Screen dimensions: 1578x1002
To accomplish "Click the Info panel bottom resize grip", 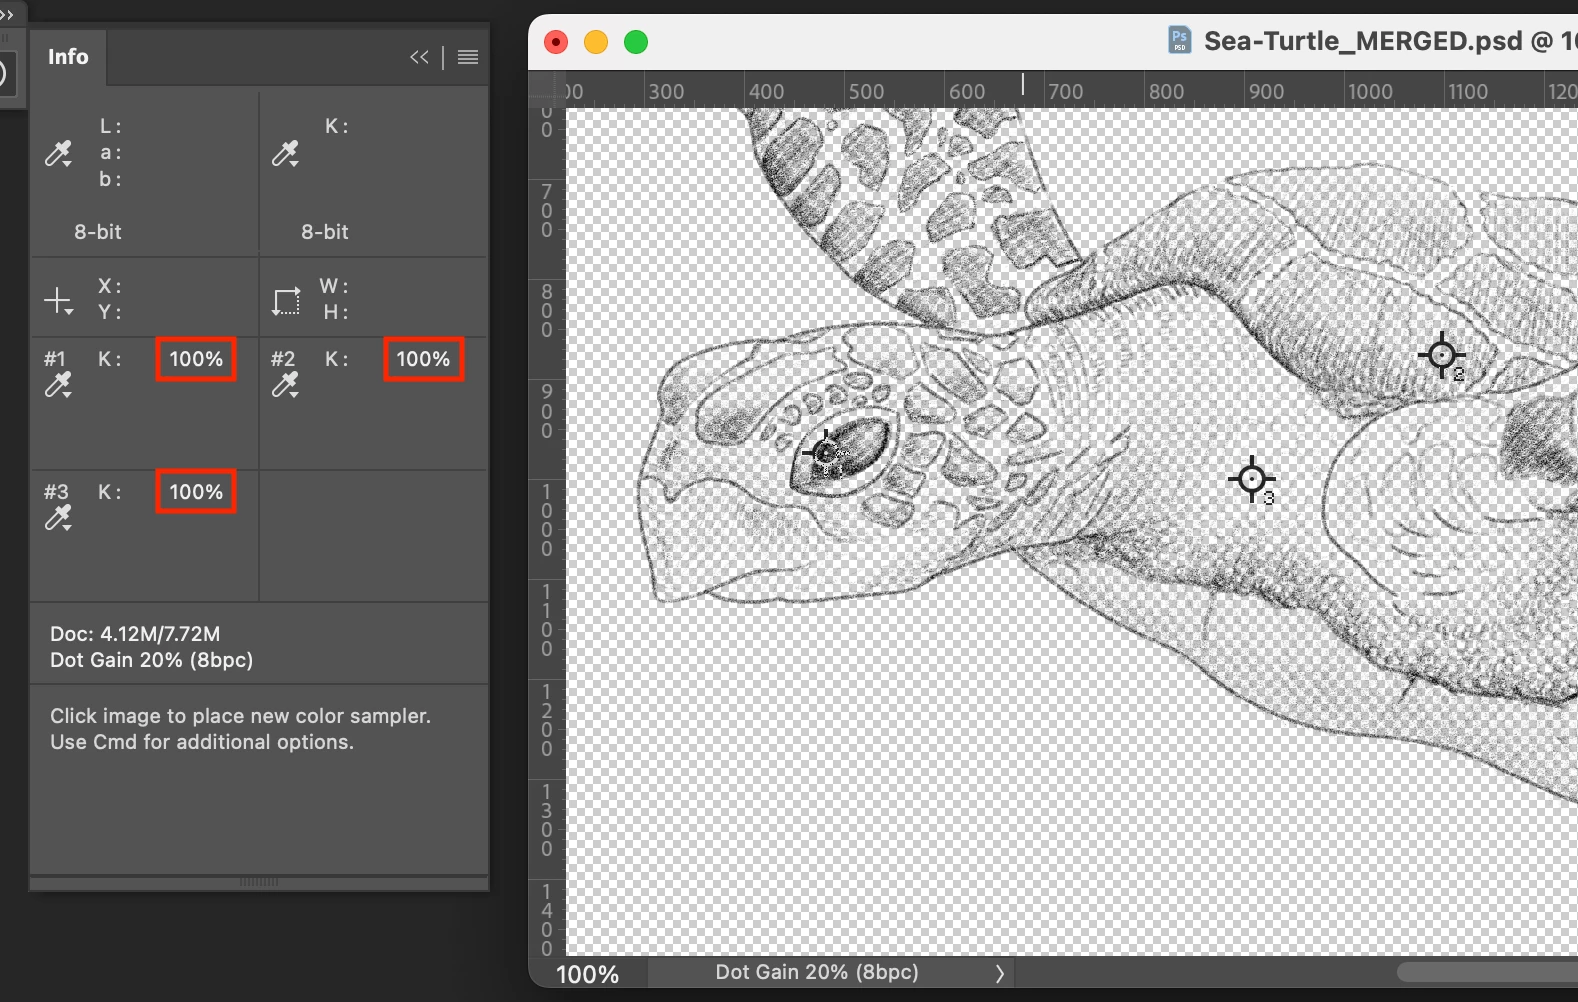I will coord(259,883).
